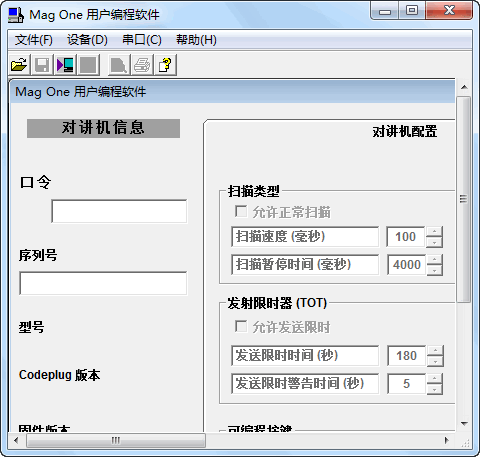480x457 pixels.
Task: Minimize the Mag One window
Action: [385, 12]
